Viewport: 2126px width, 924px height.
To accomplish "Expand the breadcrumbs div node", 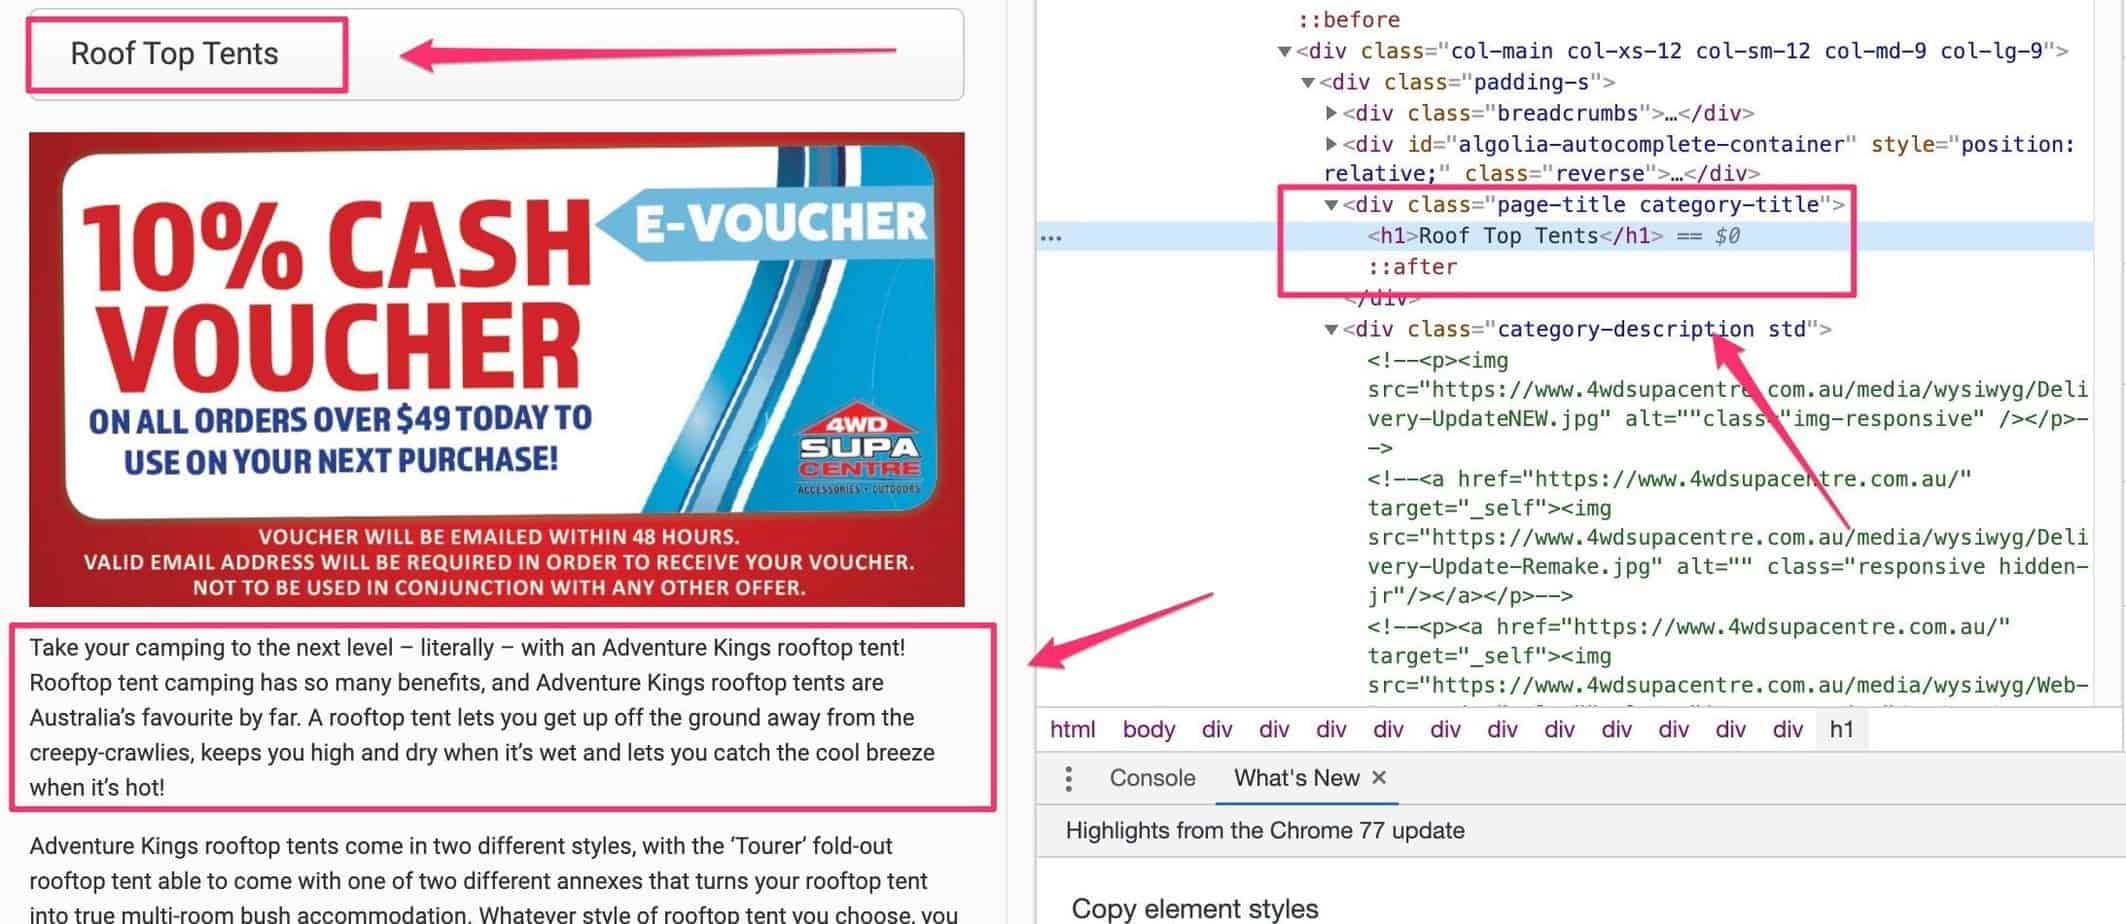I will [x=1331, y=113].
